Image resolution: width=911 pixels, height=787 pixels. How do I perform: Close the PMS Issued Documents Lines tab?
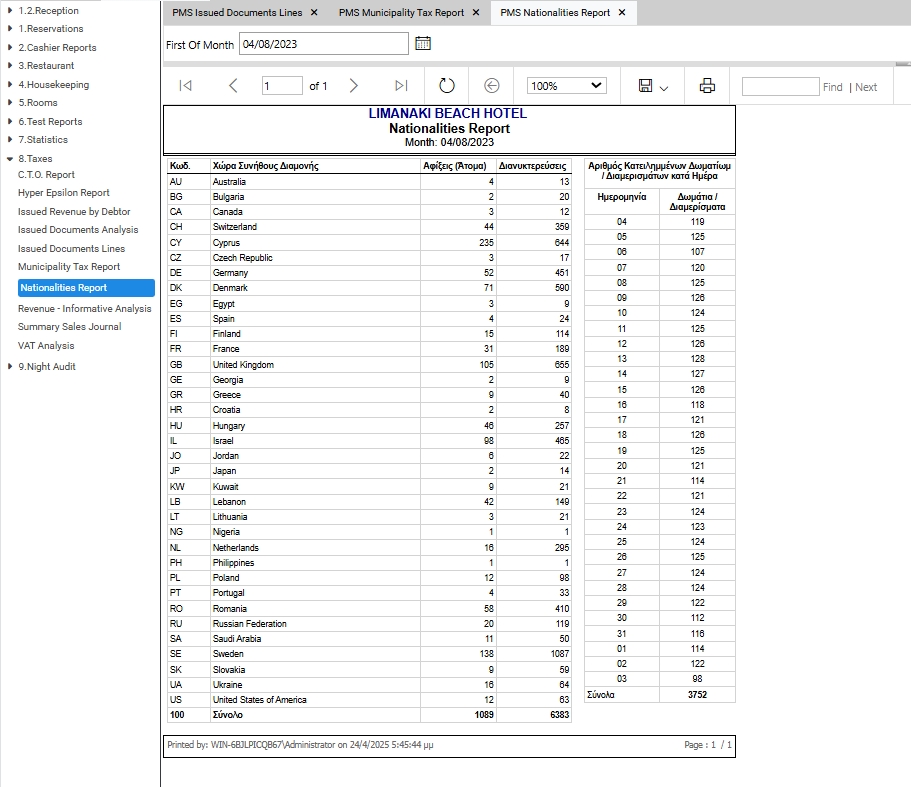click(314, 12)
